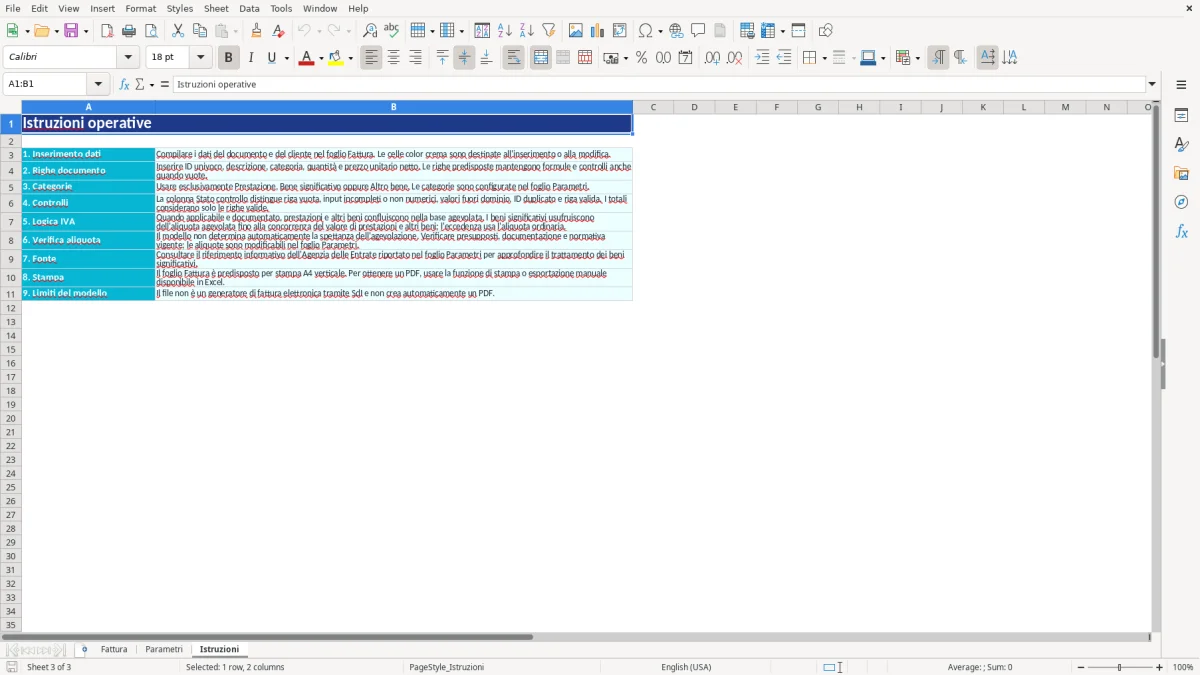The image size is (1200, 675).
Task: Open the Format menu
Action: pyautogui.click(x=140, y=8)
